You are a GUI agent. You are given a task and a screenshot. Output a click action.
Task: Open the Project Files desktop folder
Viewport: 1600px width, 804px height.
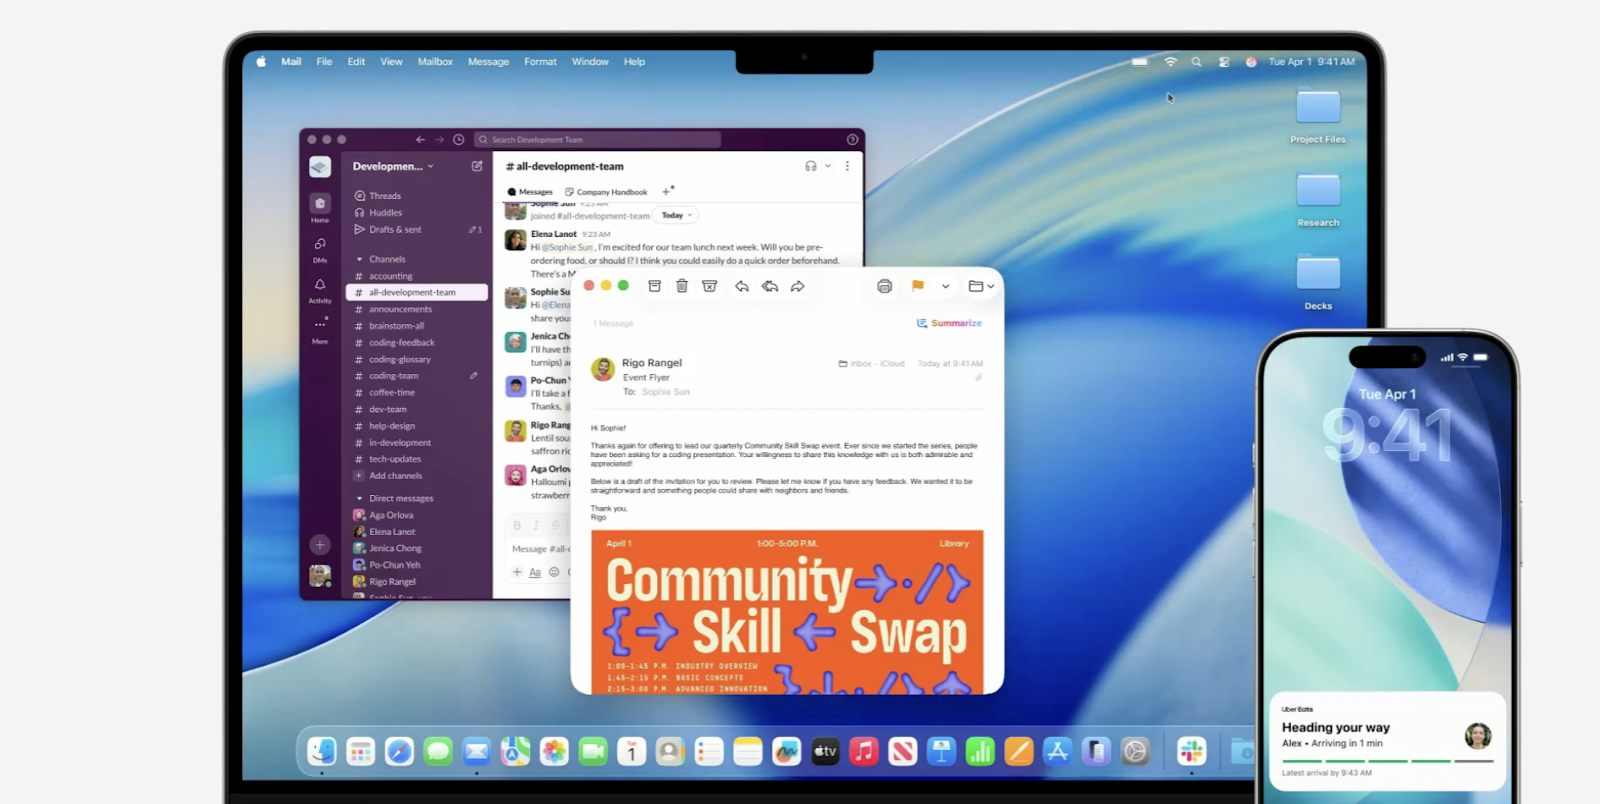[x=1318, y=116]
